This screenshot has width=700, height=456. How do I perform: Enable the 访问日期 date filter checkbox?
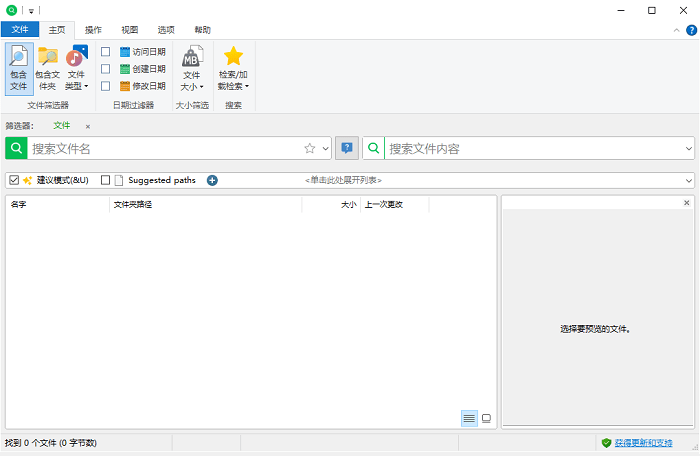(105, 51)
